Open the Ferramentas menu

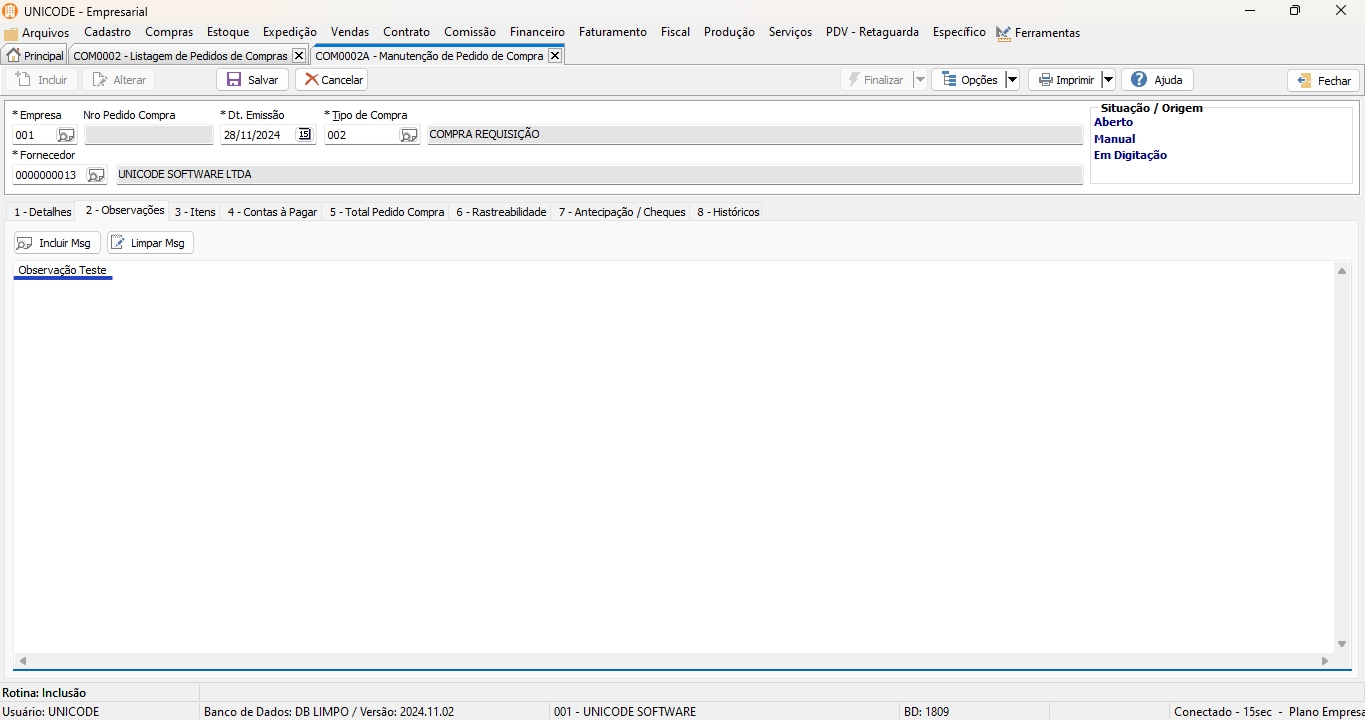tap(1046, 33)
